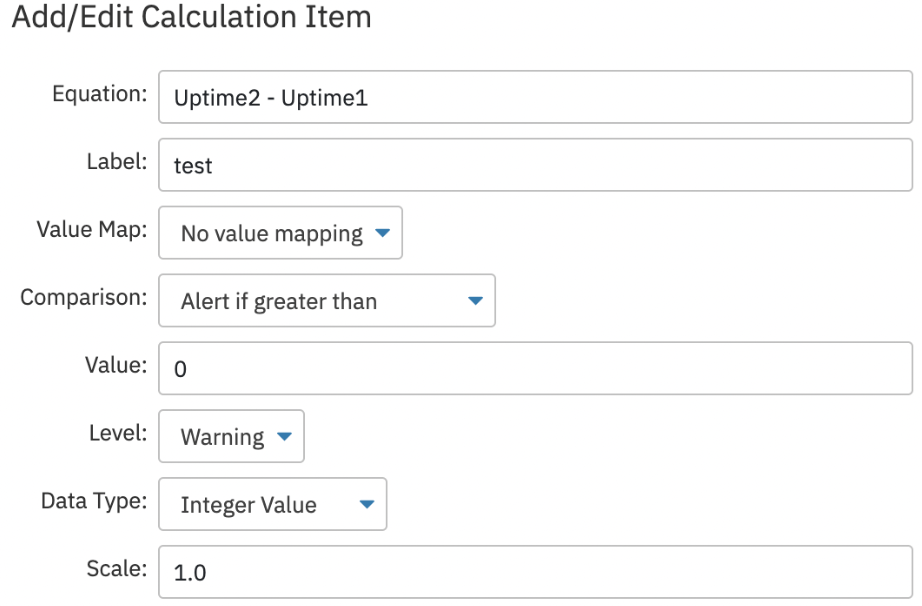Image resolution: width=922 pixels, height=606 pixels.
Task: Click the Comparison: field label
Action: [83, 297]
